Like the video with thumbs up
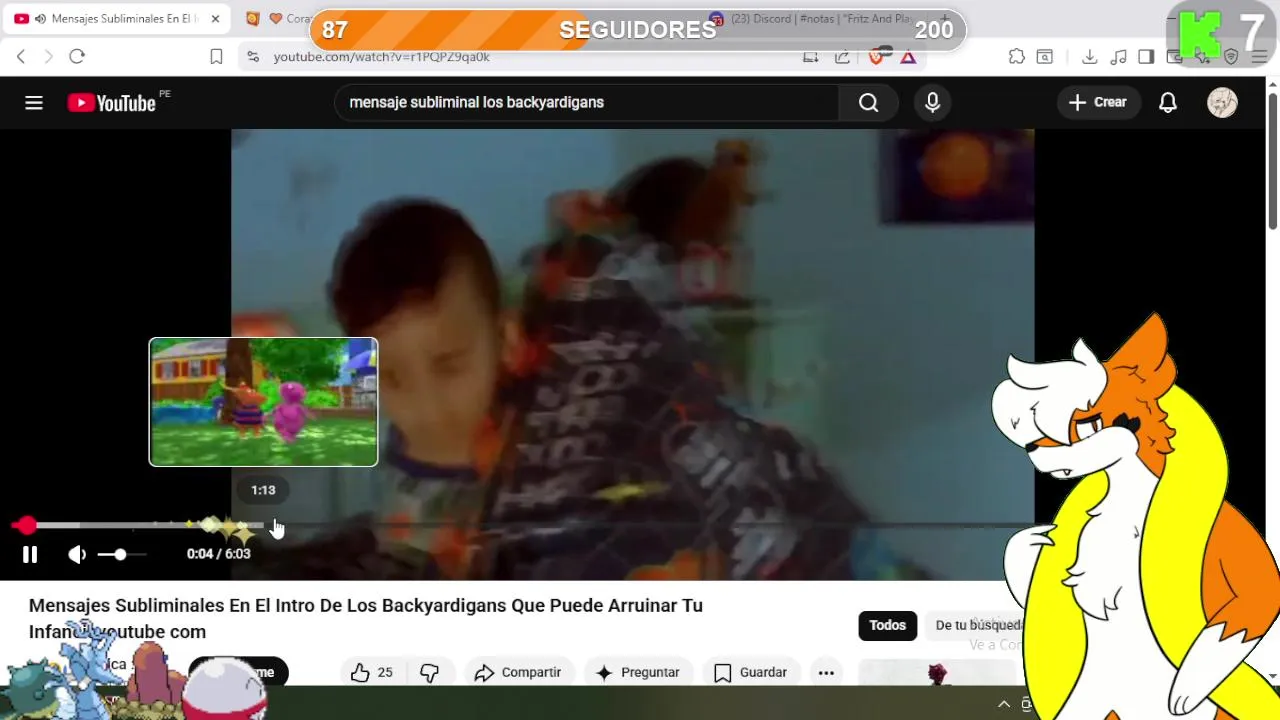 coord(371,672)
